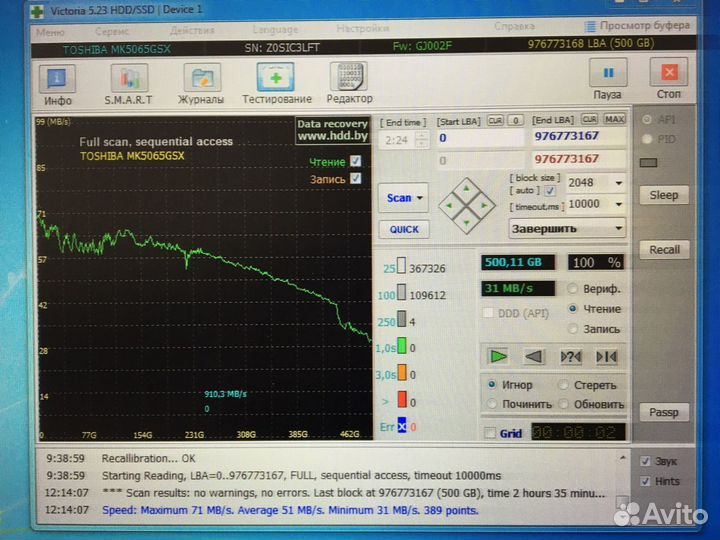Click the green play scan button

[x=499, y=356]
